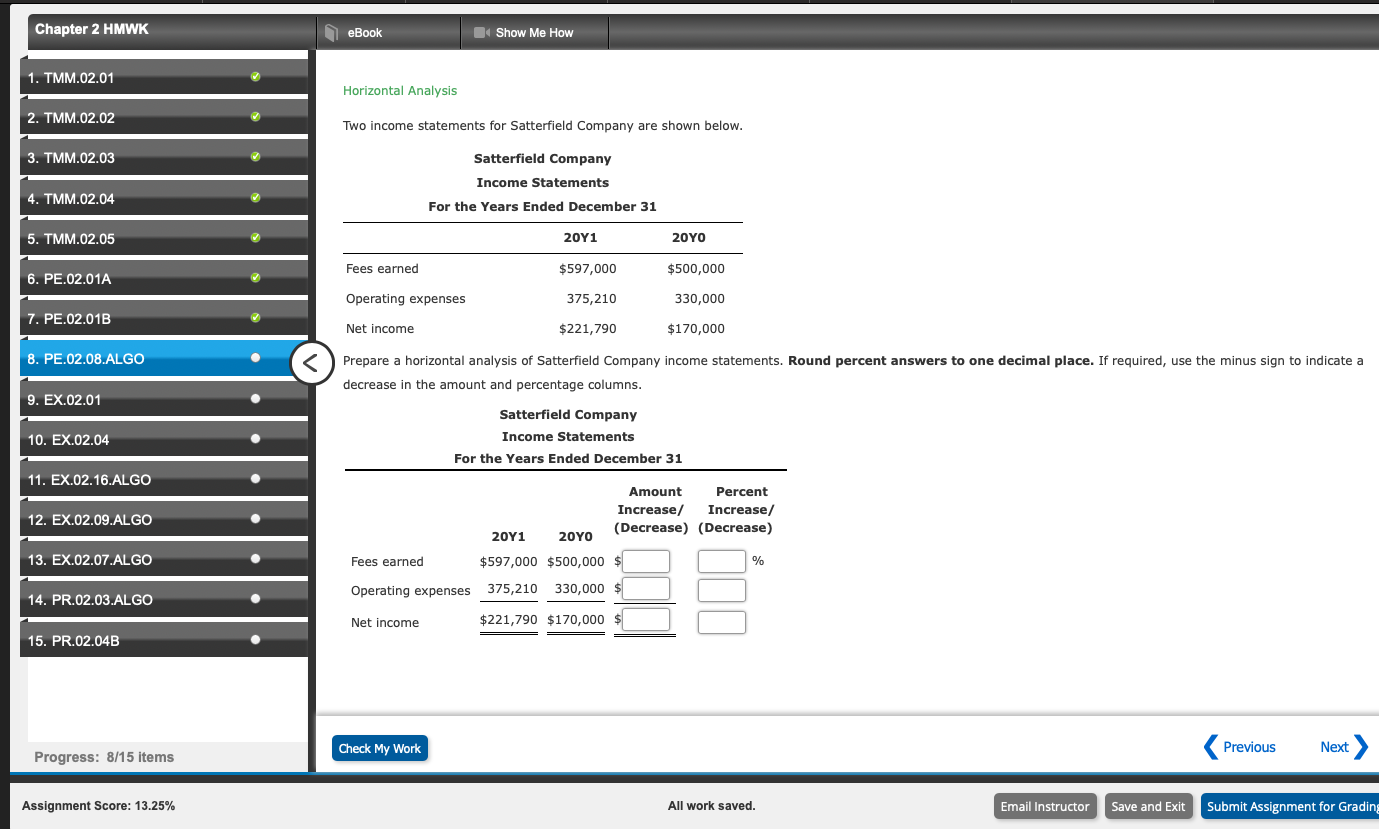Click status dot beside EX.02.09.ALGO
The image size is (1379, 829).
pos(256,519)
